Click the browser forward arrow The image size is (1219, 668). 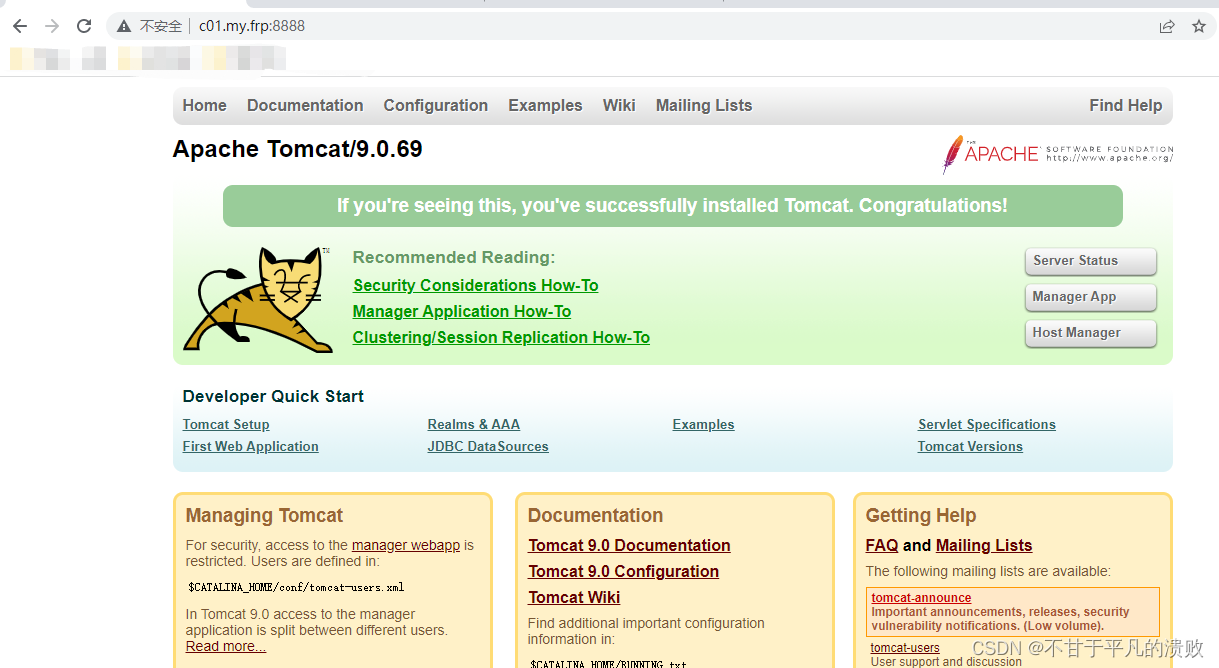(52, 26)
